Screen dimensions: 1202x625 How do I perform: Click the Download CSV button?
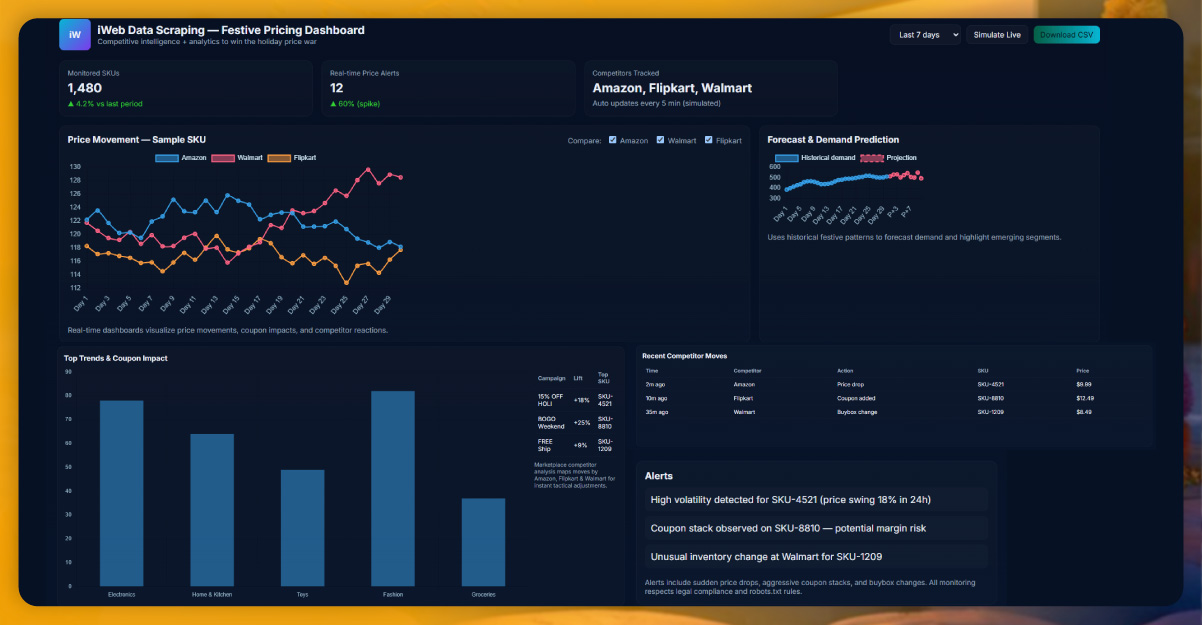(1066, 35)
